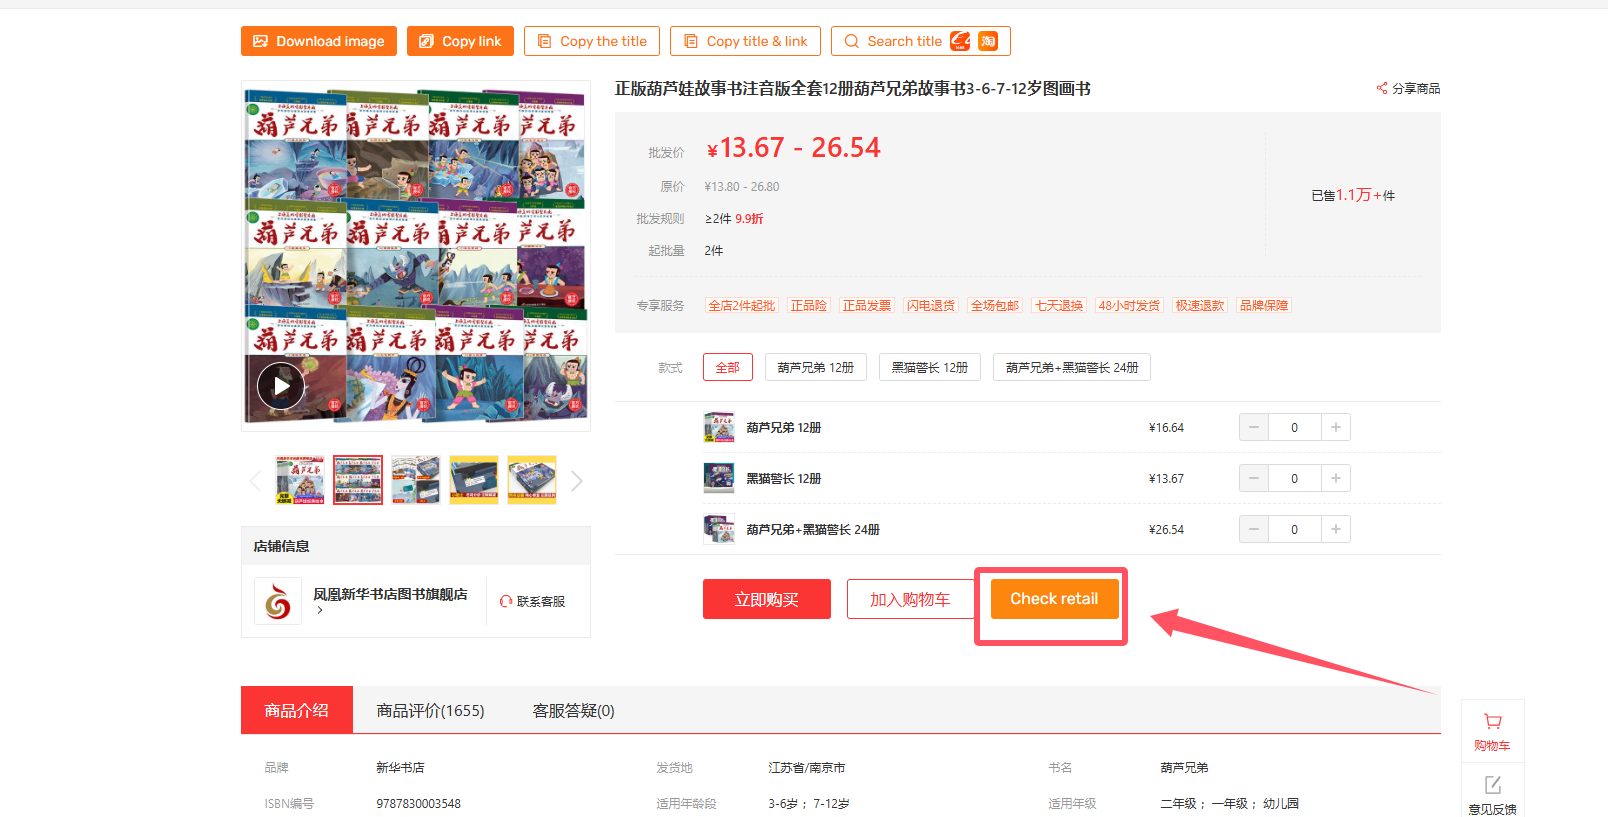Select the 葫芦兄弟 12册 style option

pyautogui.click(x=816, y=367)
